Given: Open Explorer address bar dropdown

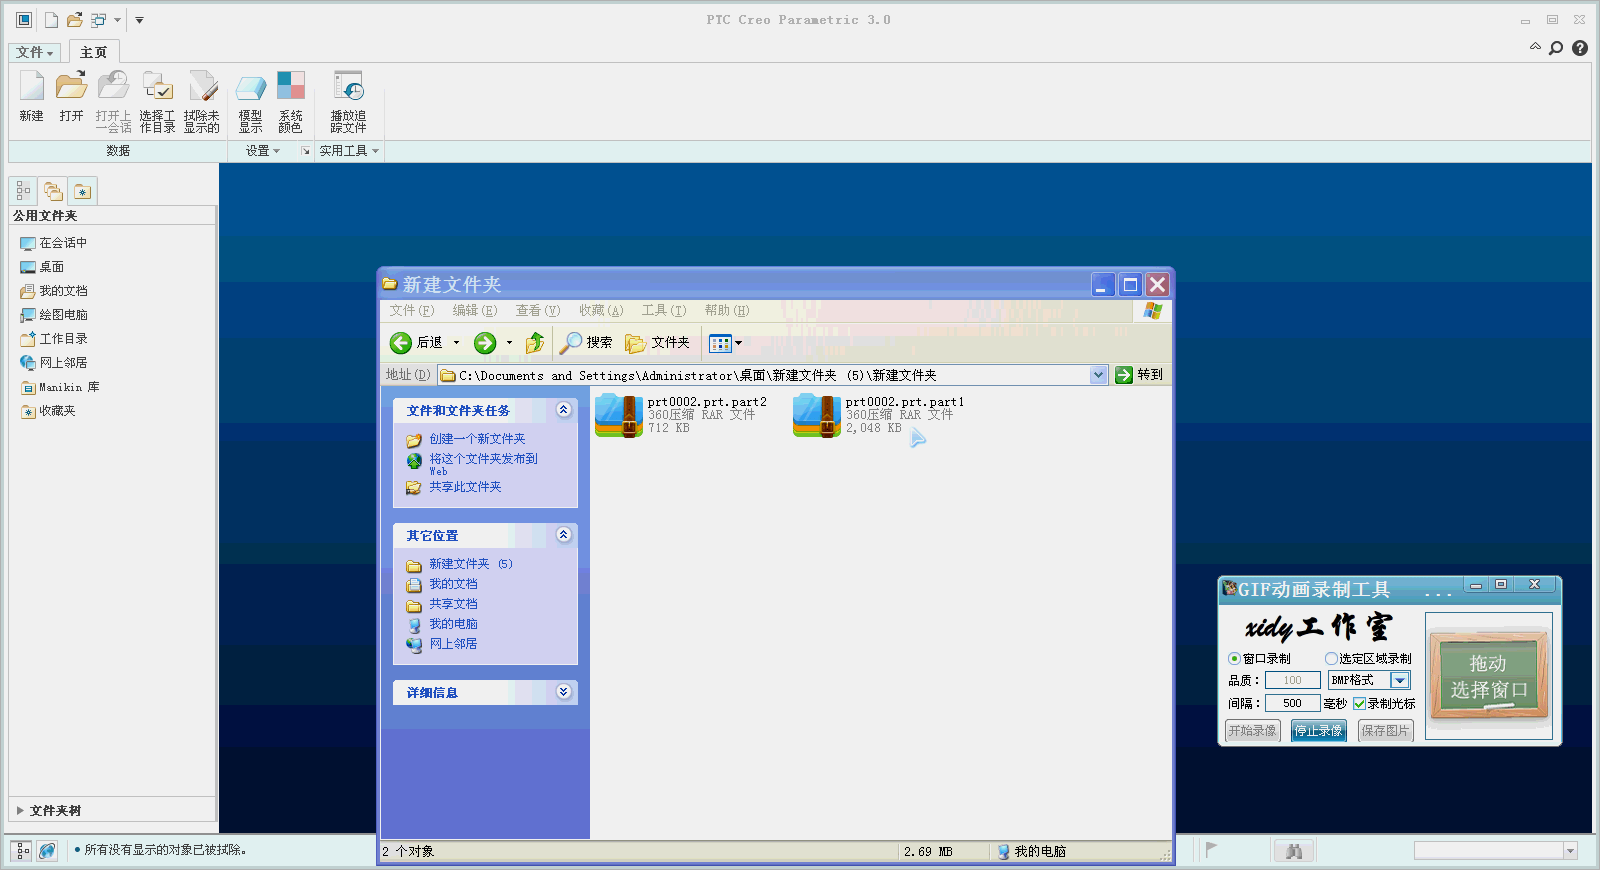Looking at the screenshot, I should coord(1098,375).
